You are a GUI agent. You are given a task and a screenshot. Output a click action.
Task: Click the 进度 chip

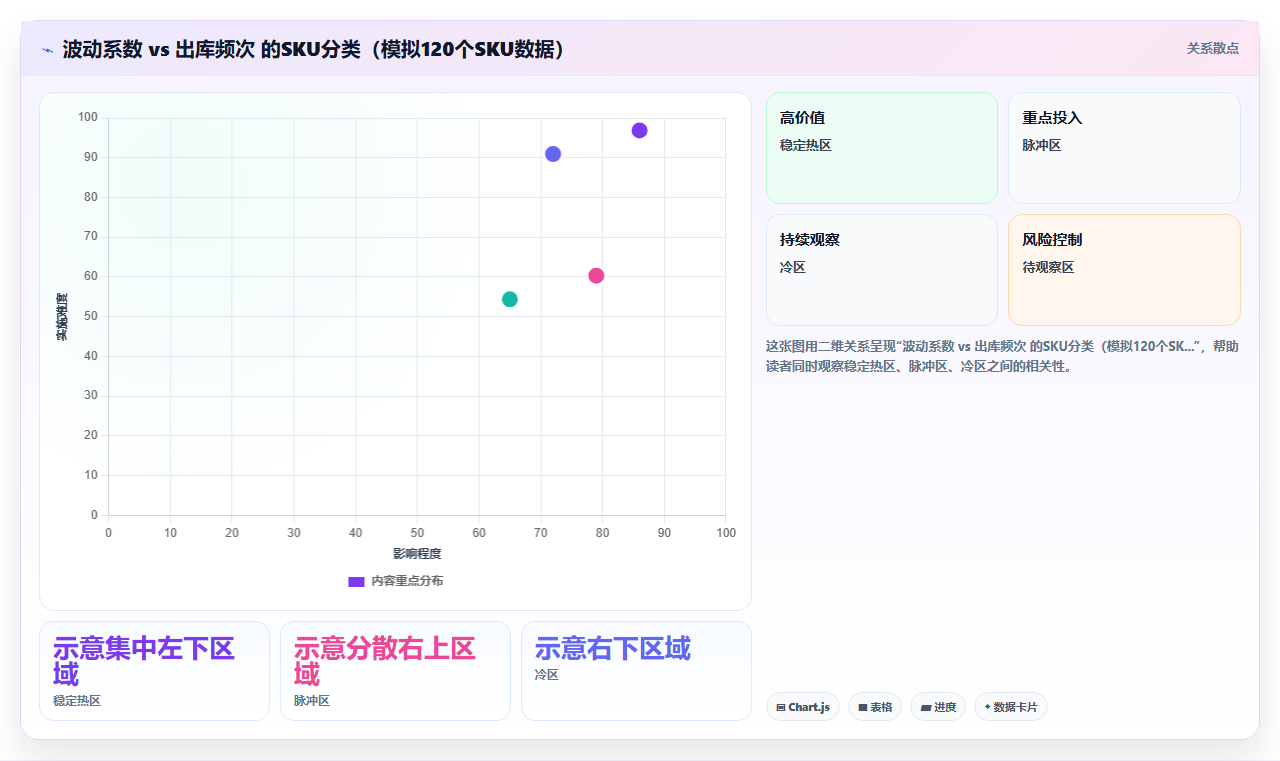[938, 707]
